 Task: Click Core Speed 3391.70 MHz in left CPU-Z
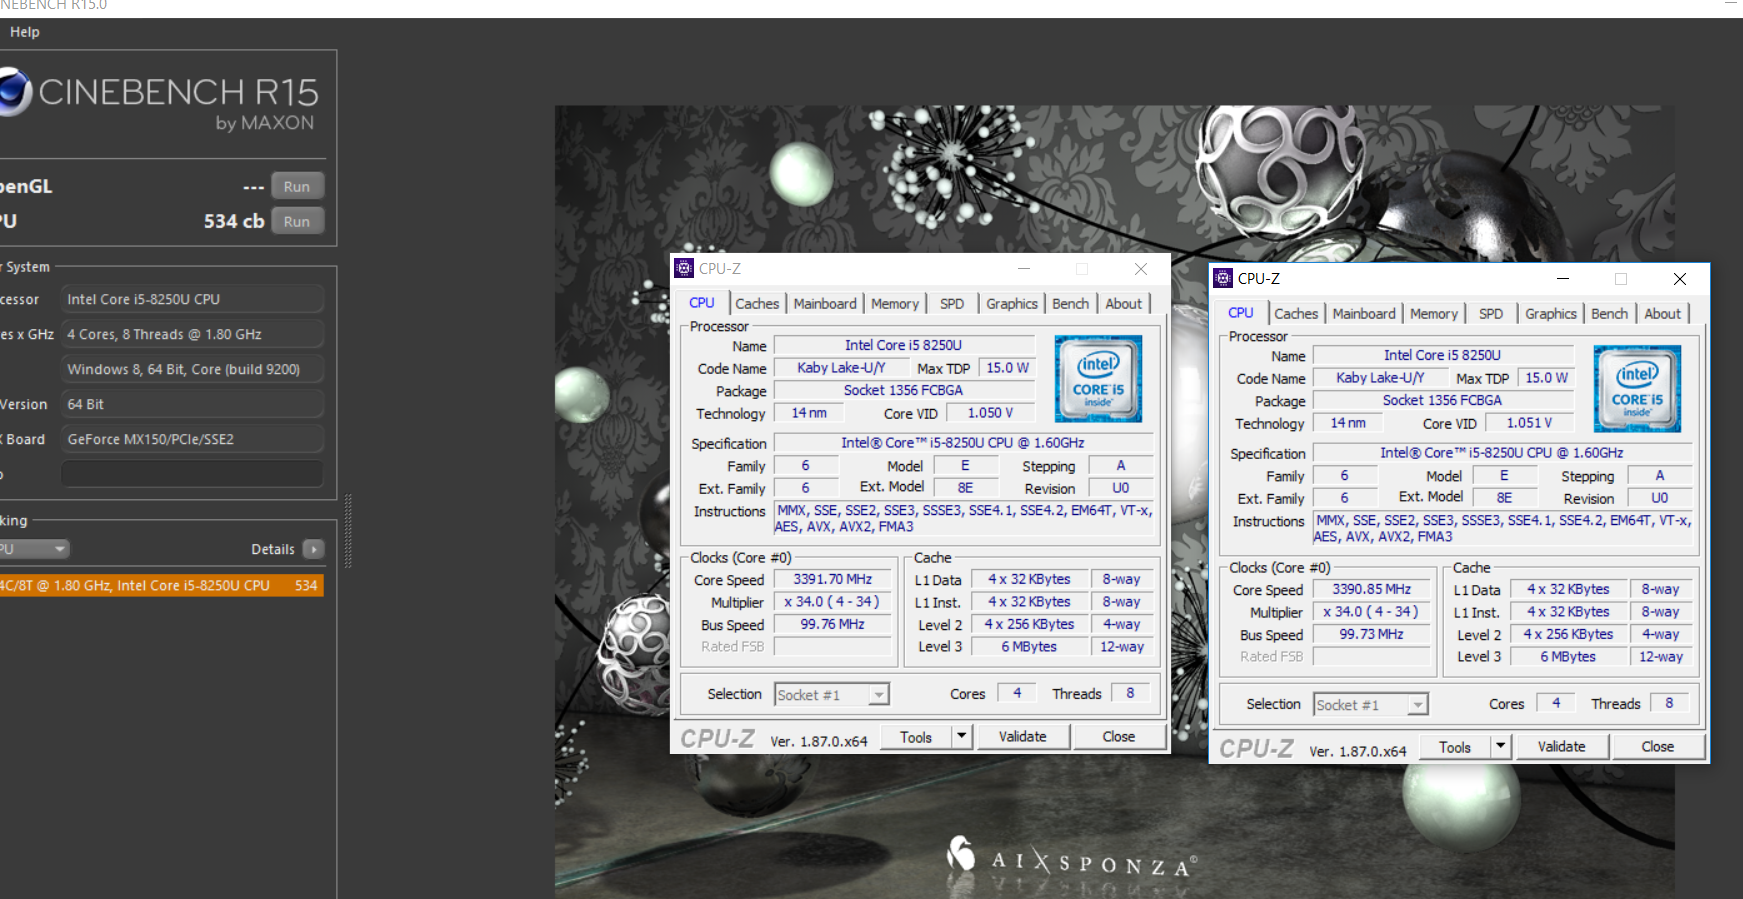point(833,579)
